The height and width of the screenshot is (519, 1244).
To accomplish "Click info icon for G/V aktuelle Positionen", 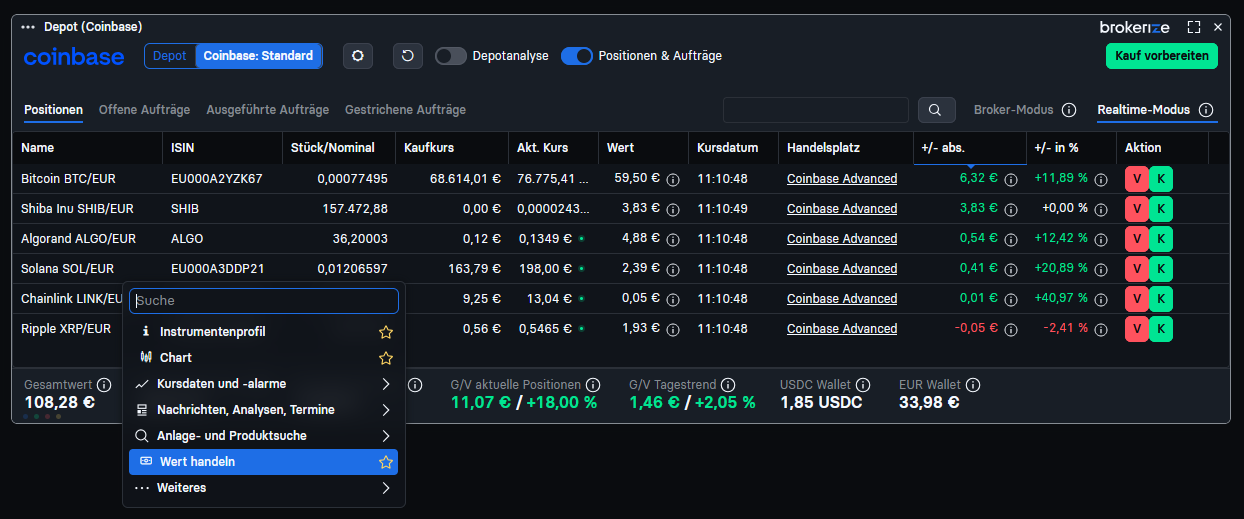I will point(593,385).
